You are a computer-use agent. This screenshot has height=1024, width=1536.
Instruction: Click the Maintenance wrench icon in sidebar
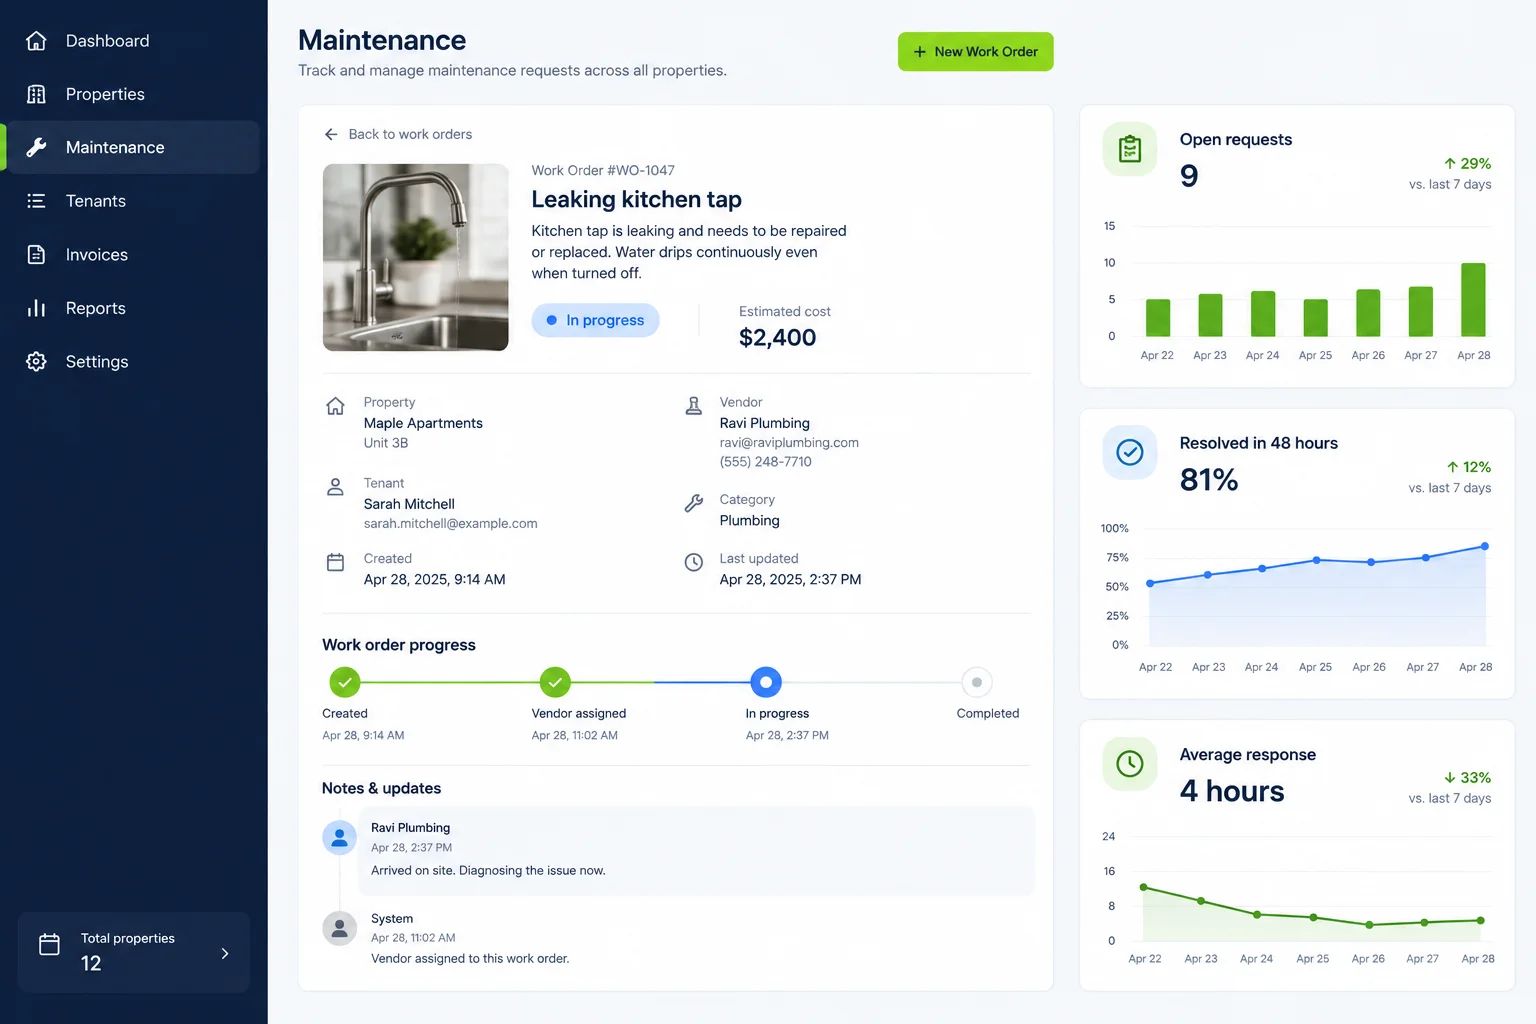click(36, 147)
